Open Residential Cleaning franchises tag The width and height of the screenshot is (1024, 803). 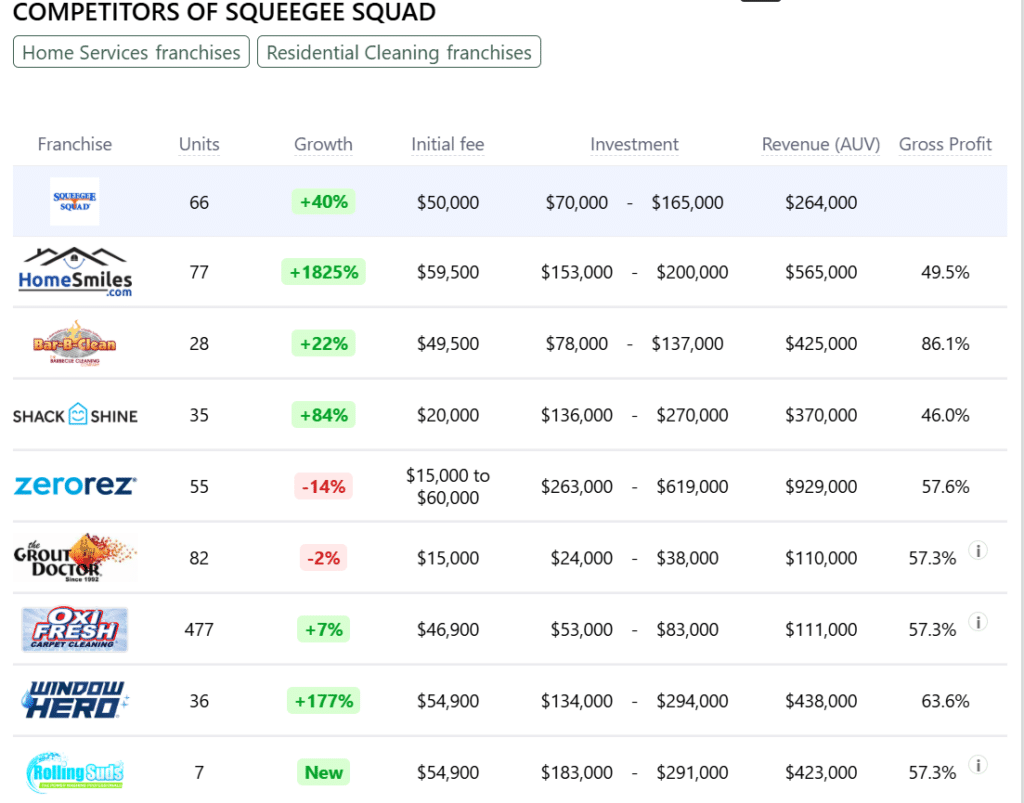[x=399, y=52]
